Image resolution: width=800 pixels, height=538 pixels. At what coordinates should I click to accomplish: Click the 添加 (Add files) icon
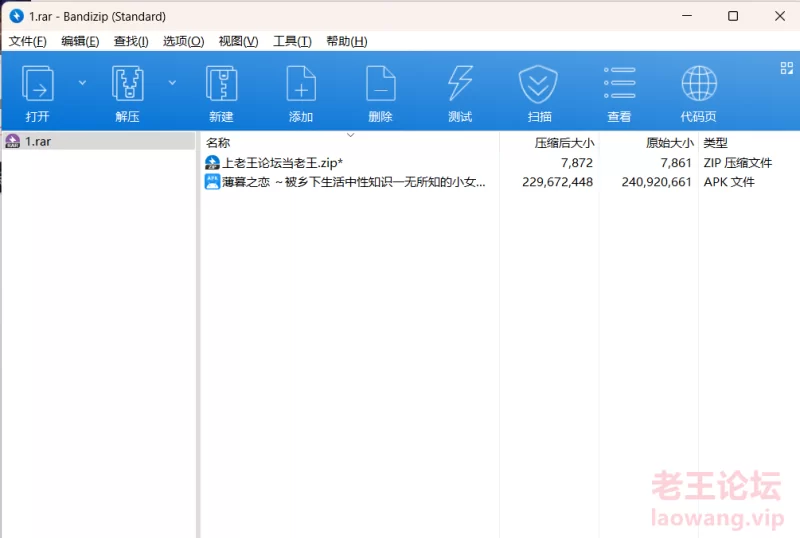coord(301,84)
